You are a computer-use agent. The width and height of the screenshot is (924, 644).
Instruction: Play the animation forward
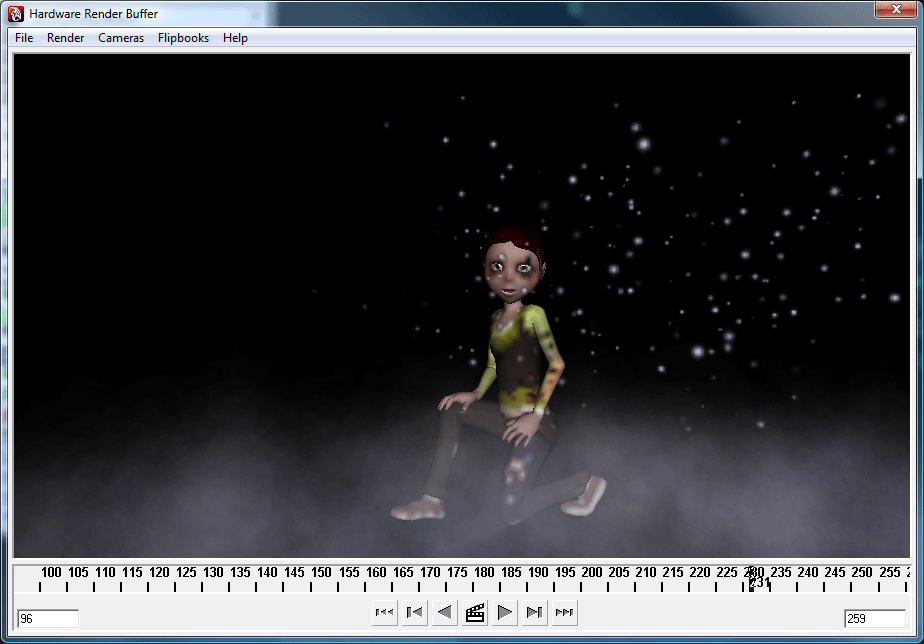coord(504,613)
